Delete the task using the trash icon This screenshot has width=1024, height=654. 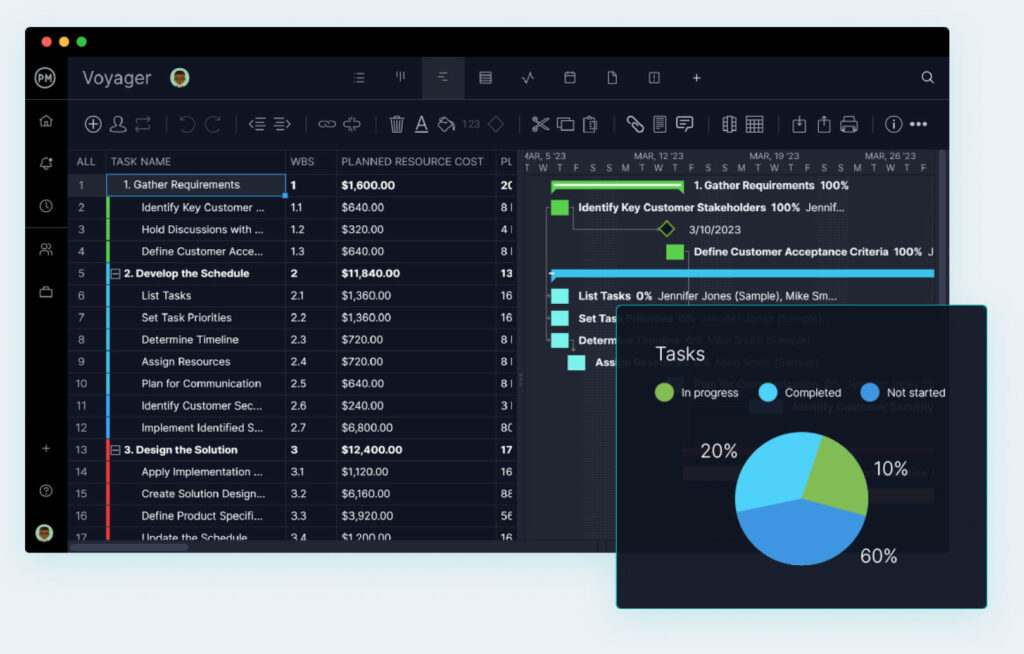point(396,124)
